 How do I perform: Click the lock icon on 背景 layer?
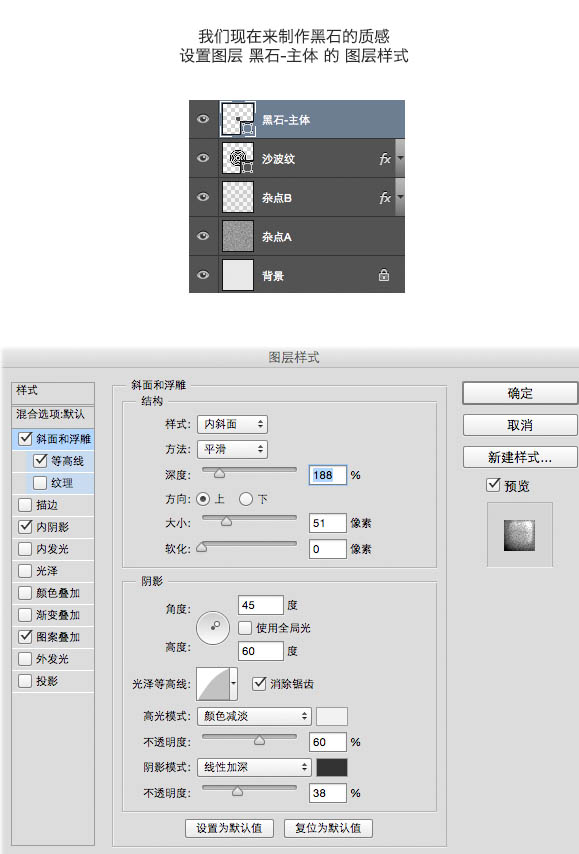384,275
